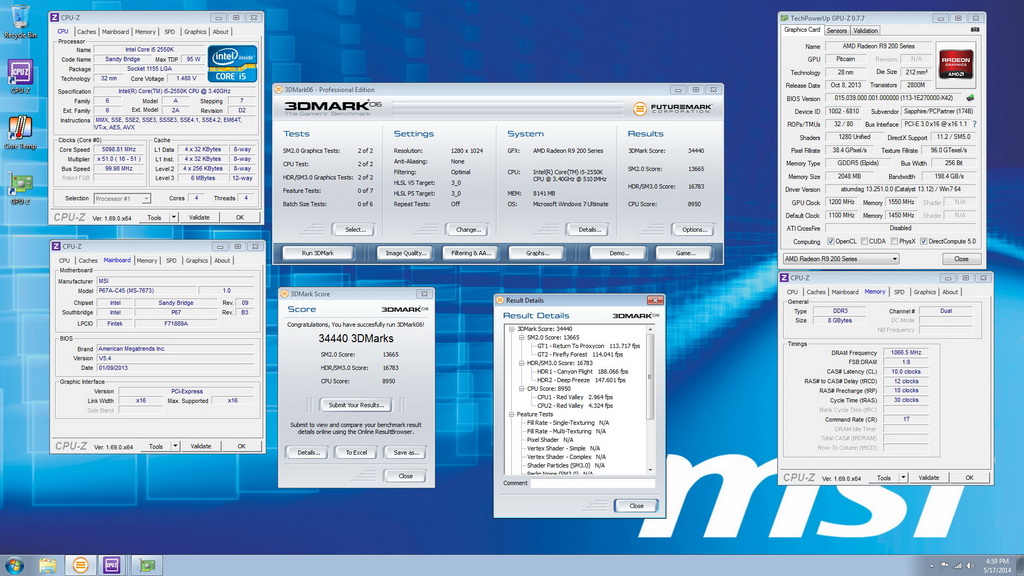
Task: Open About tab in top CPU-Z window
Action: click(x=221, y=31)
